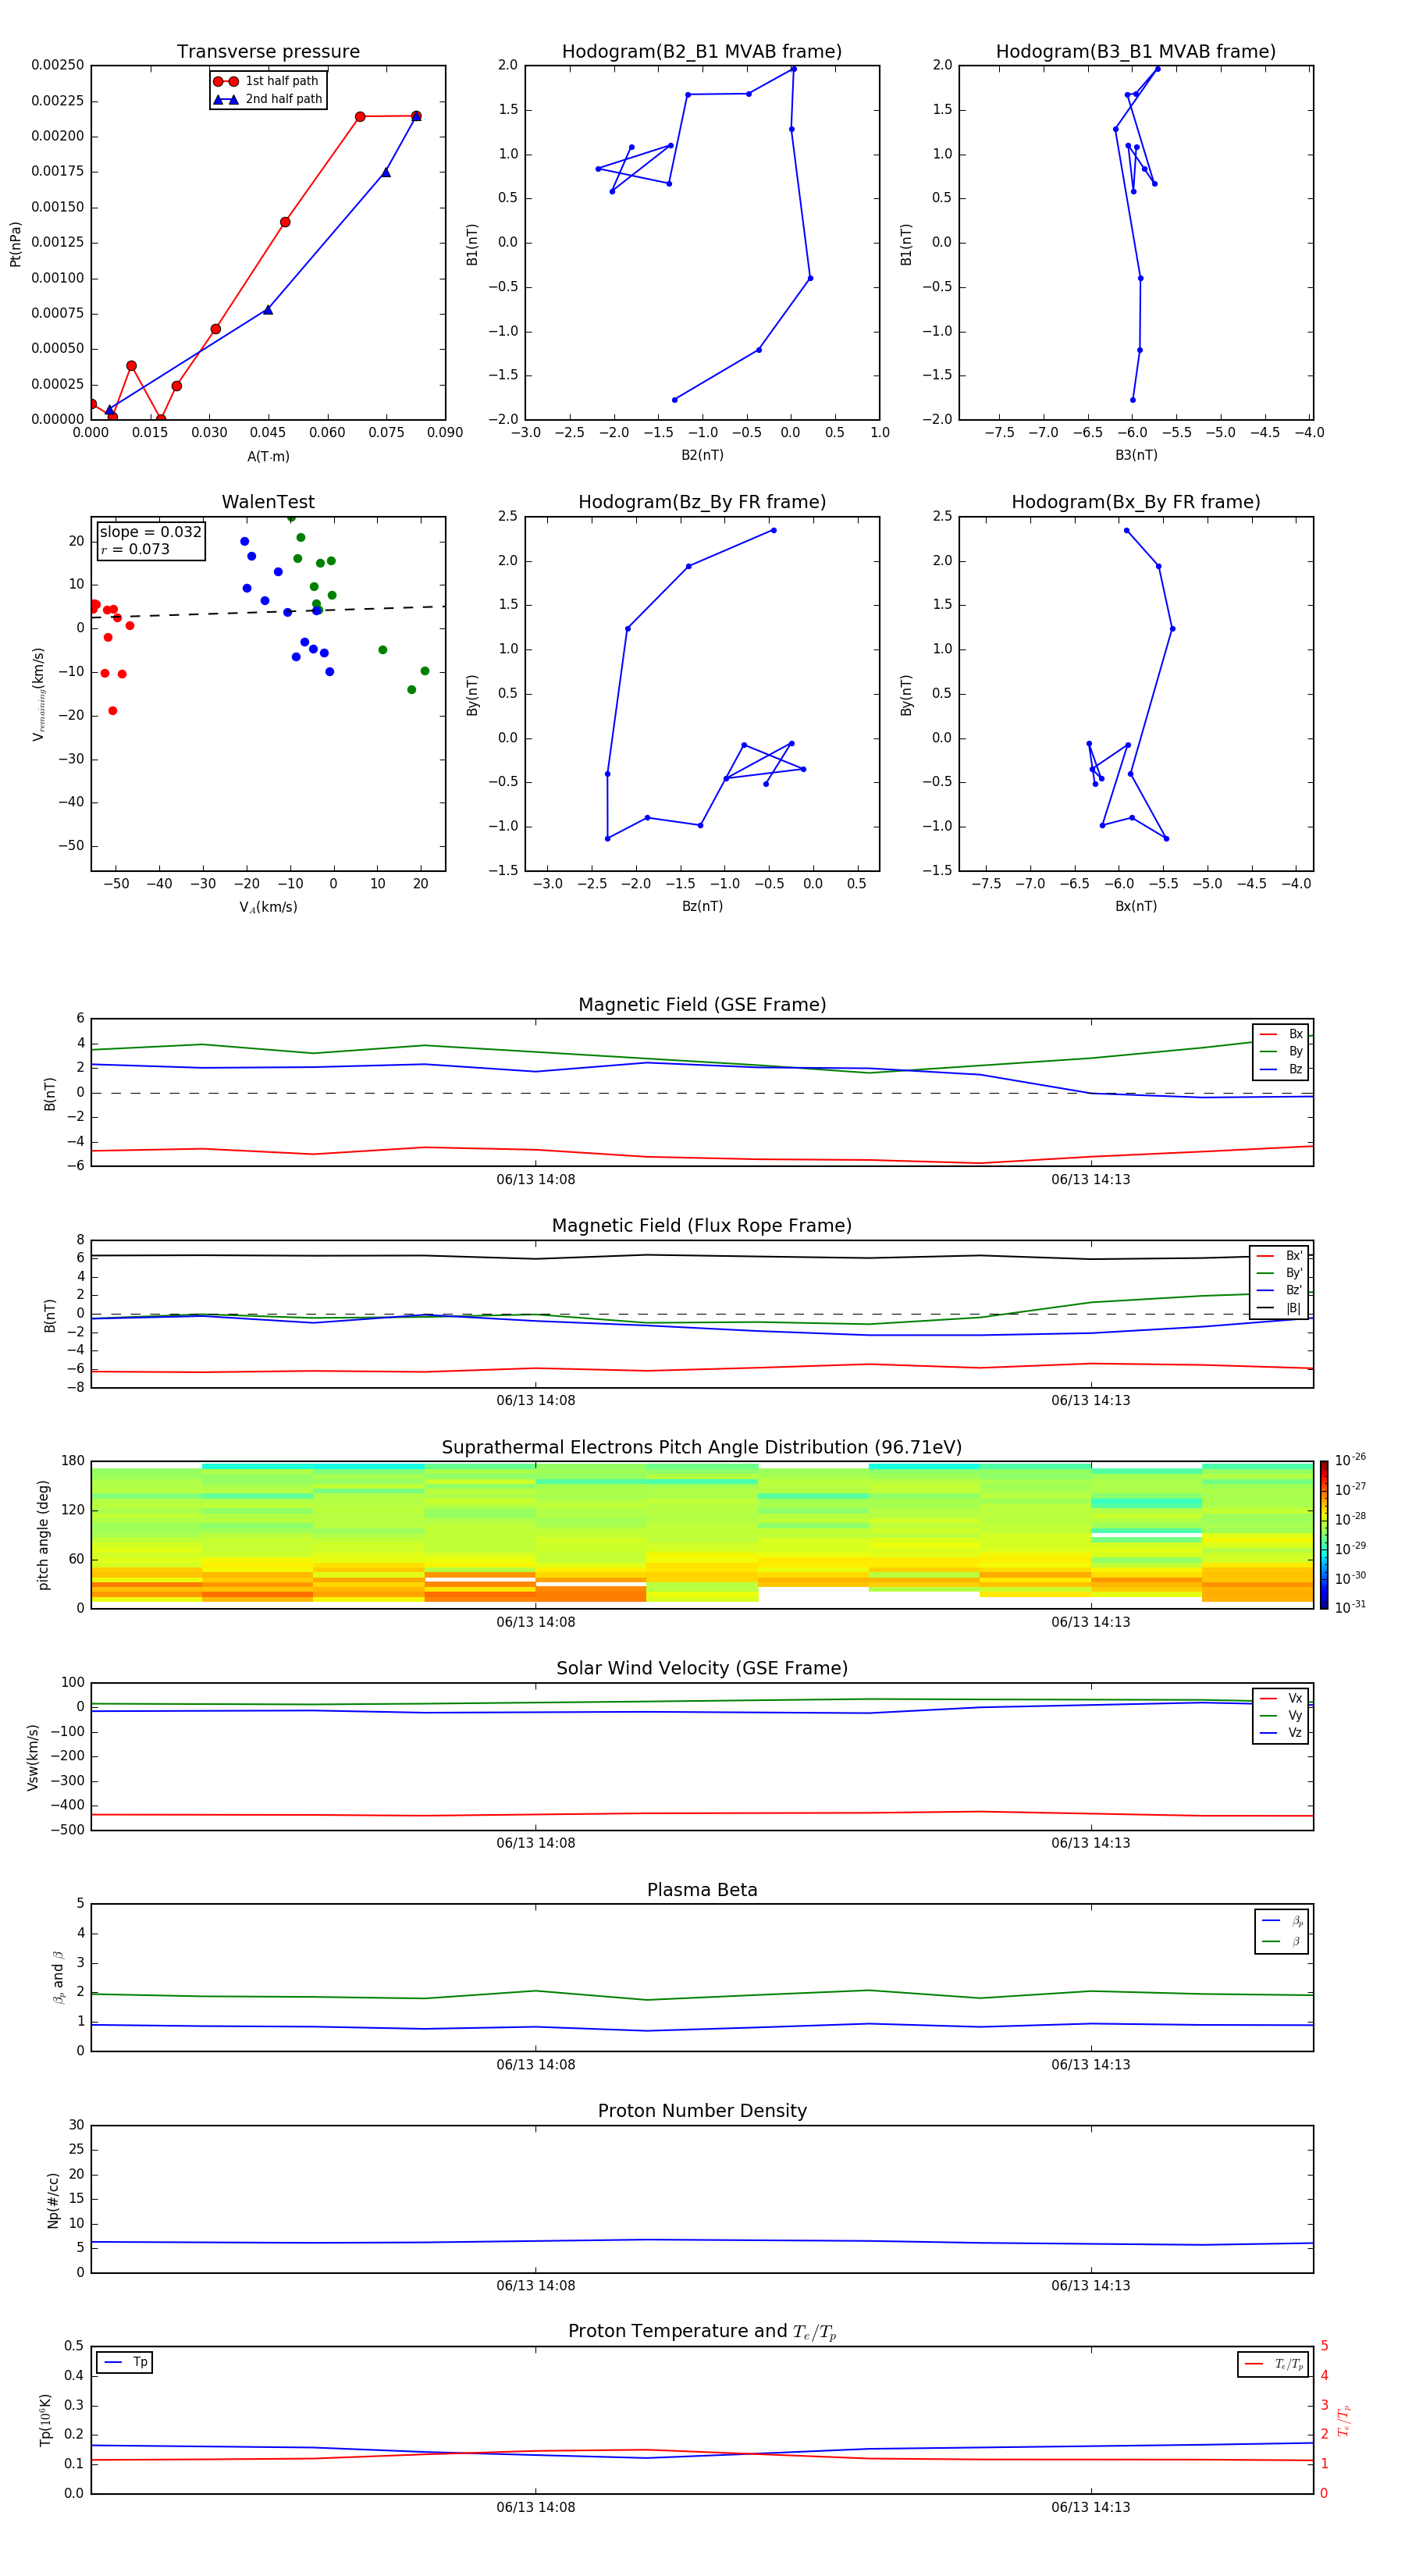The width and height of the screenshot is (1405, 2576).
Task: Click the "Bx(nT)" x-axis label
Action: coord(1136,907)
